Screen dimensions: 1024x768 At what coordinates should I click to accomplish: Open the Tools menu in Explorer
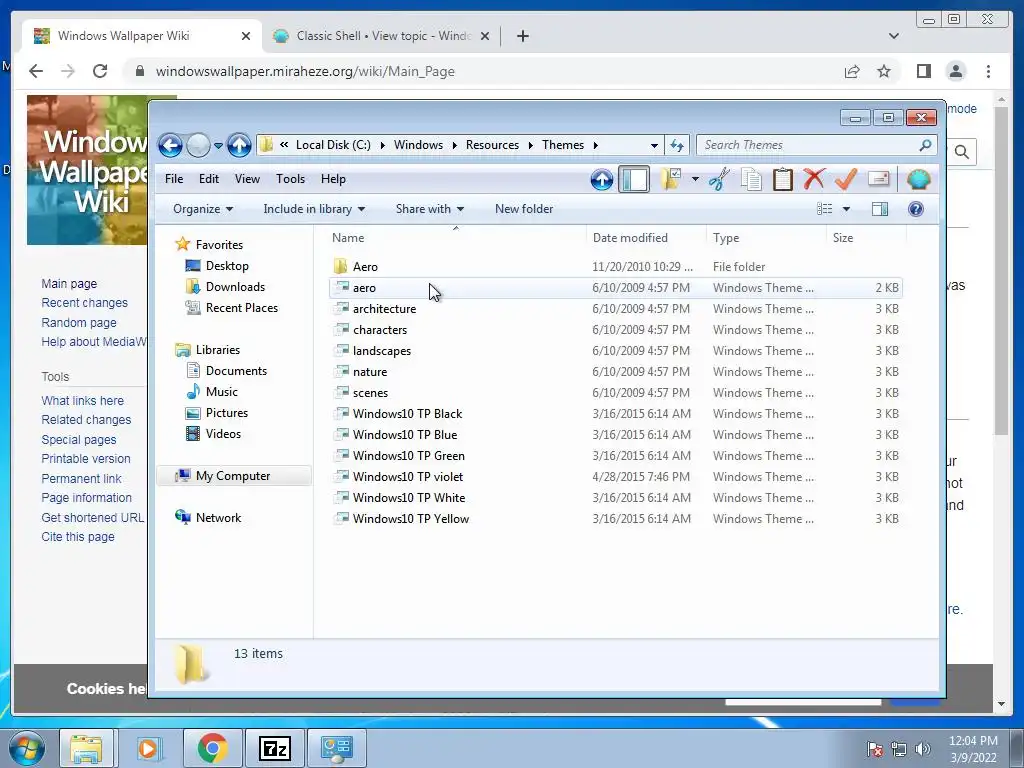pyautogui.click(x=291, y=179)
